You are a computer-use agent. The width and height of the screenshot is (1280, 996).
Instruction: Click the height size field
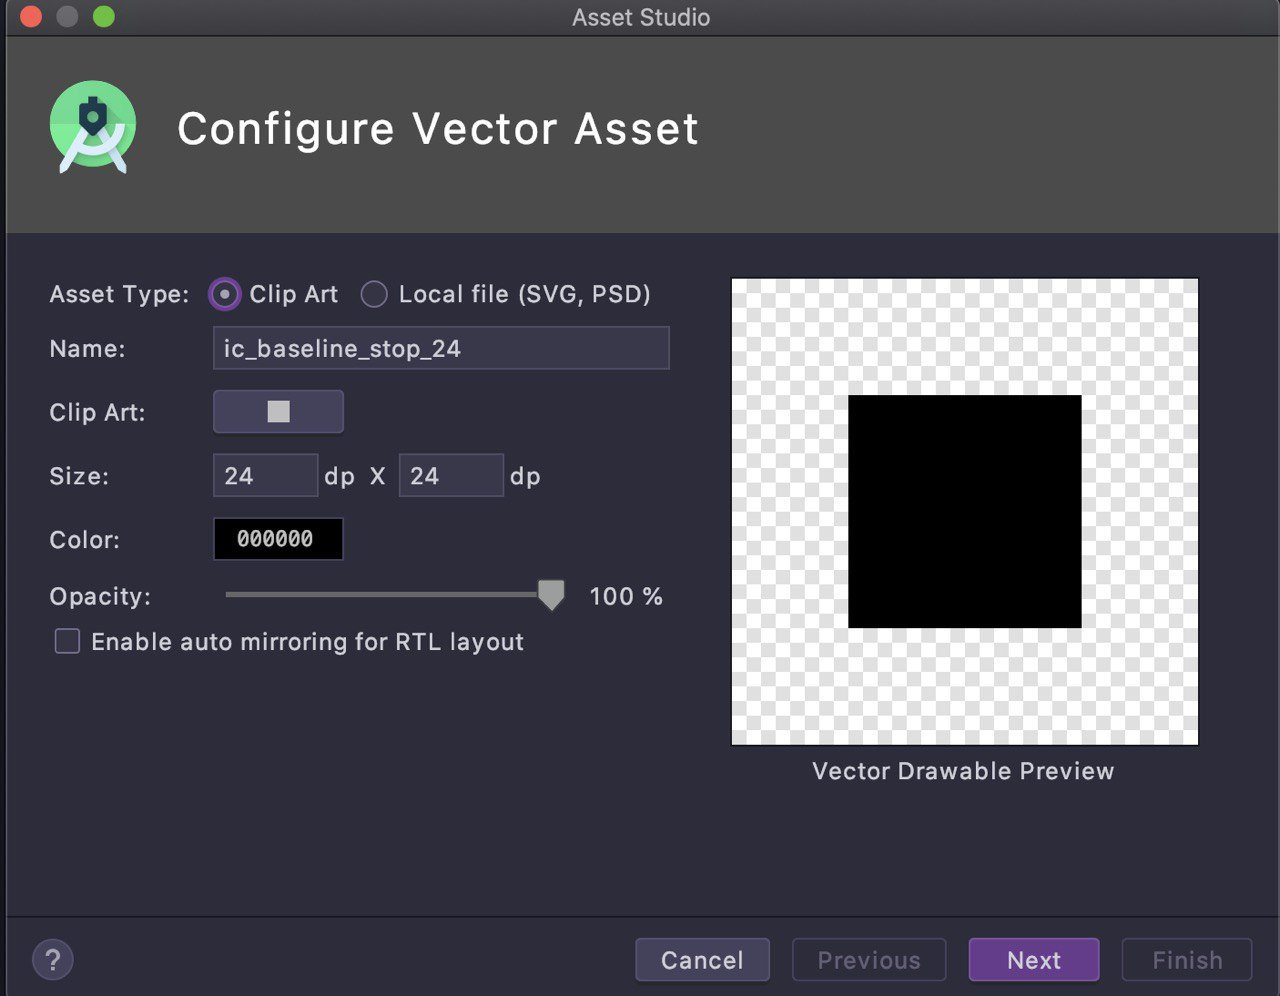coord(451,475)
